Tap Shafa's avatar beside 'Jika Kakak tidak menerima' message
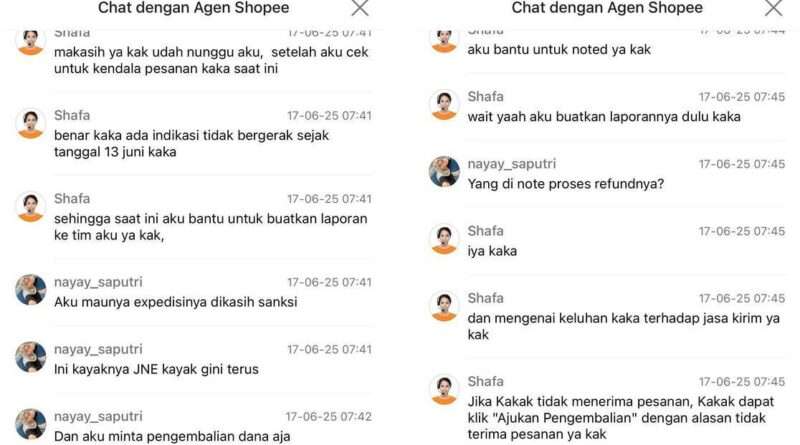 (444, 389)
